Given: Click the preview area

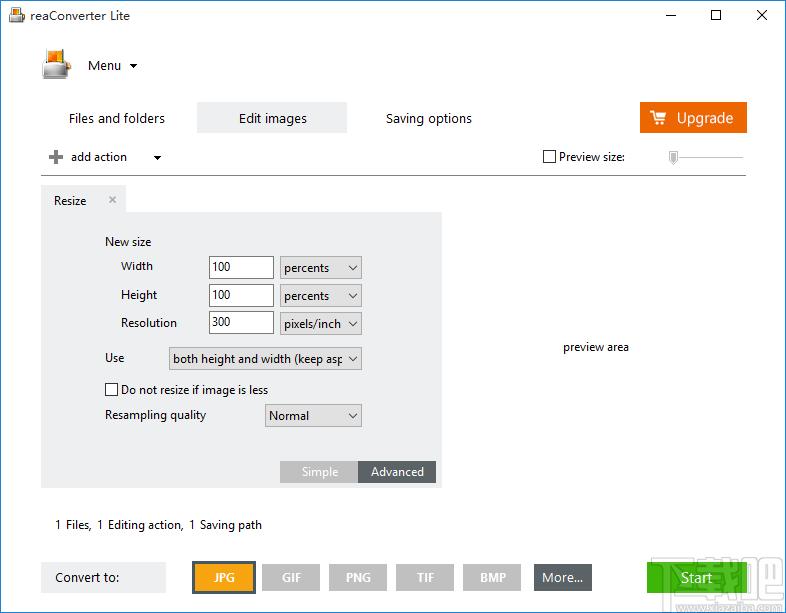Looking at the screenshot, I should click(x=596, y=347).
